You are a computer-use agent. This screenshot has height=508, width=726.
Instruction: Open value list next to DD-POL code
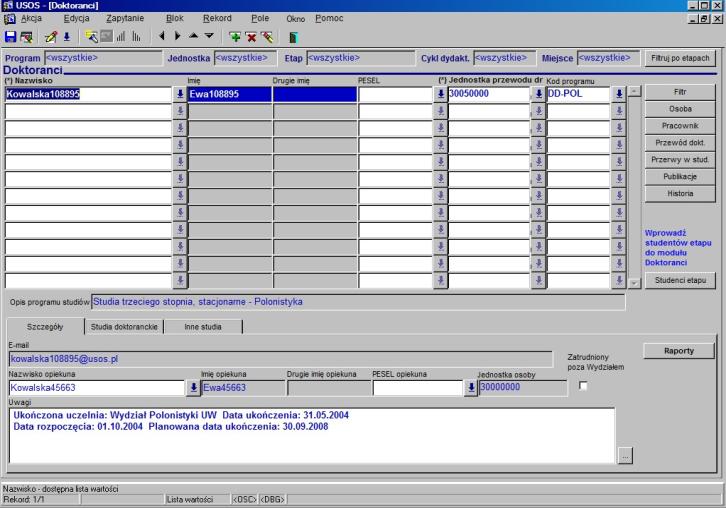coord(619,94)
